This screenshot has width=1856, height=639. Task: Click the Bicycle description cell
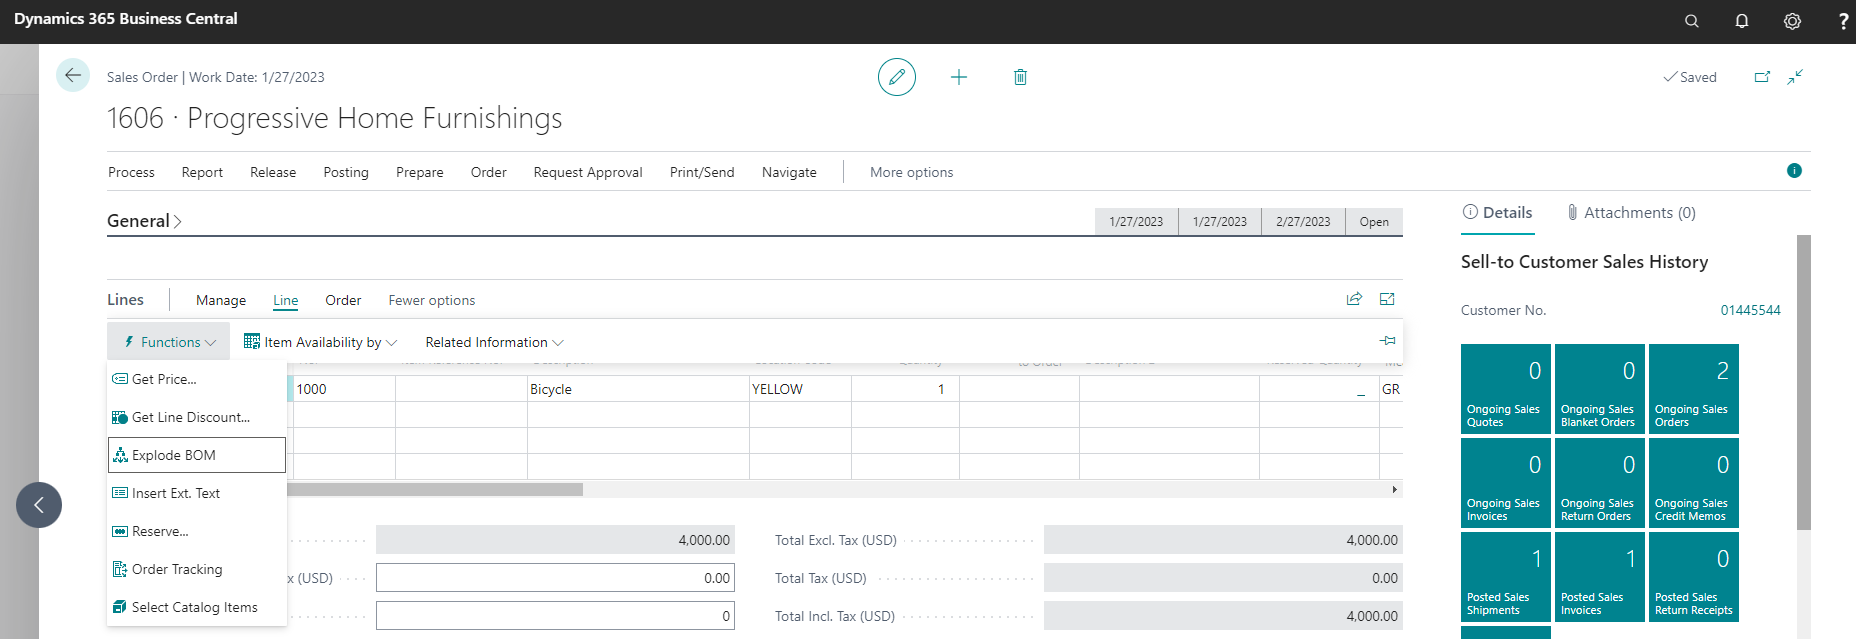(638, 389)
